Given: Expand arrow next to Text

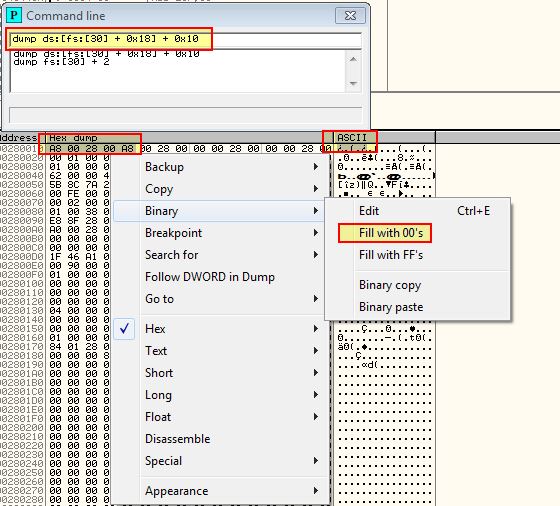Looking at the screenshot, I should pyautogui.click(x=316, y=351).
